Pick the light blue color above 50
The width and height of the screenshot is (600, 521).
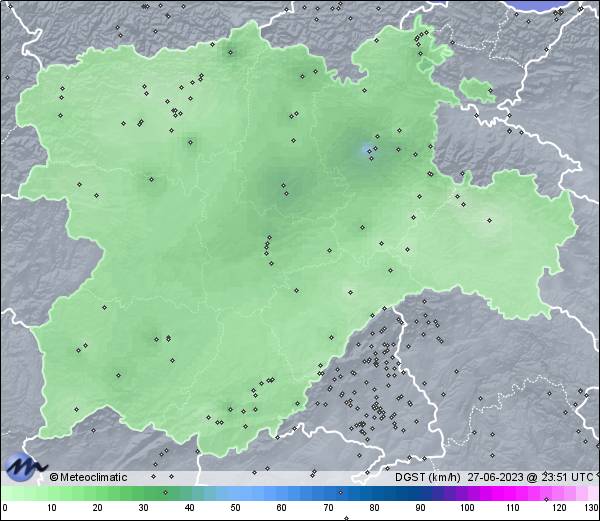pyautogui.click(x=235, y=493)
